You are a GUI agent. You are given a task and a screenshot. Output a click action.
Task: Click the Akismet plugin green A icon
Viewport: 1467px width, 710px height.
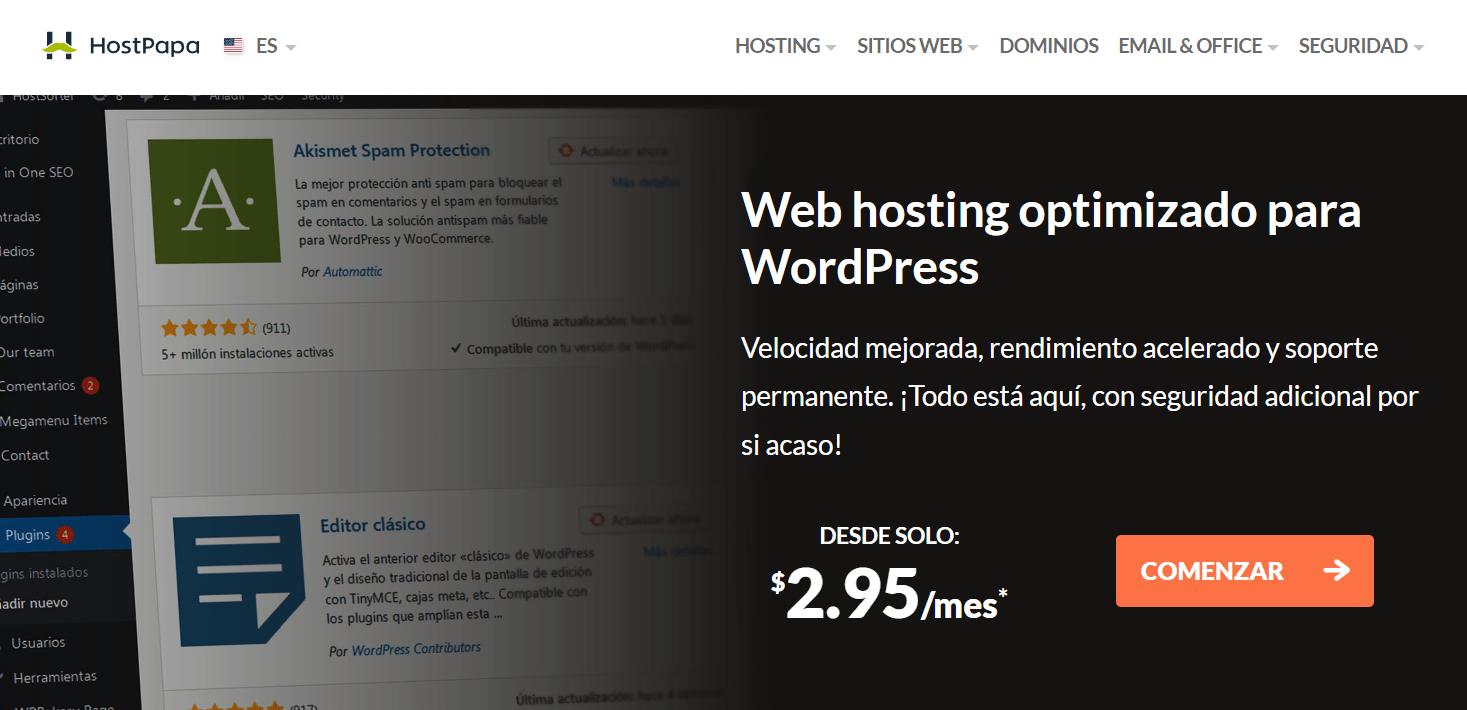click(214, 201)
